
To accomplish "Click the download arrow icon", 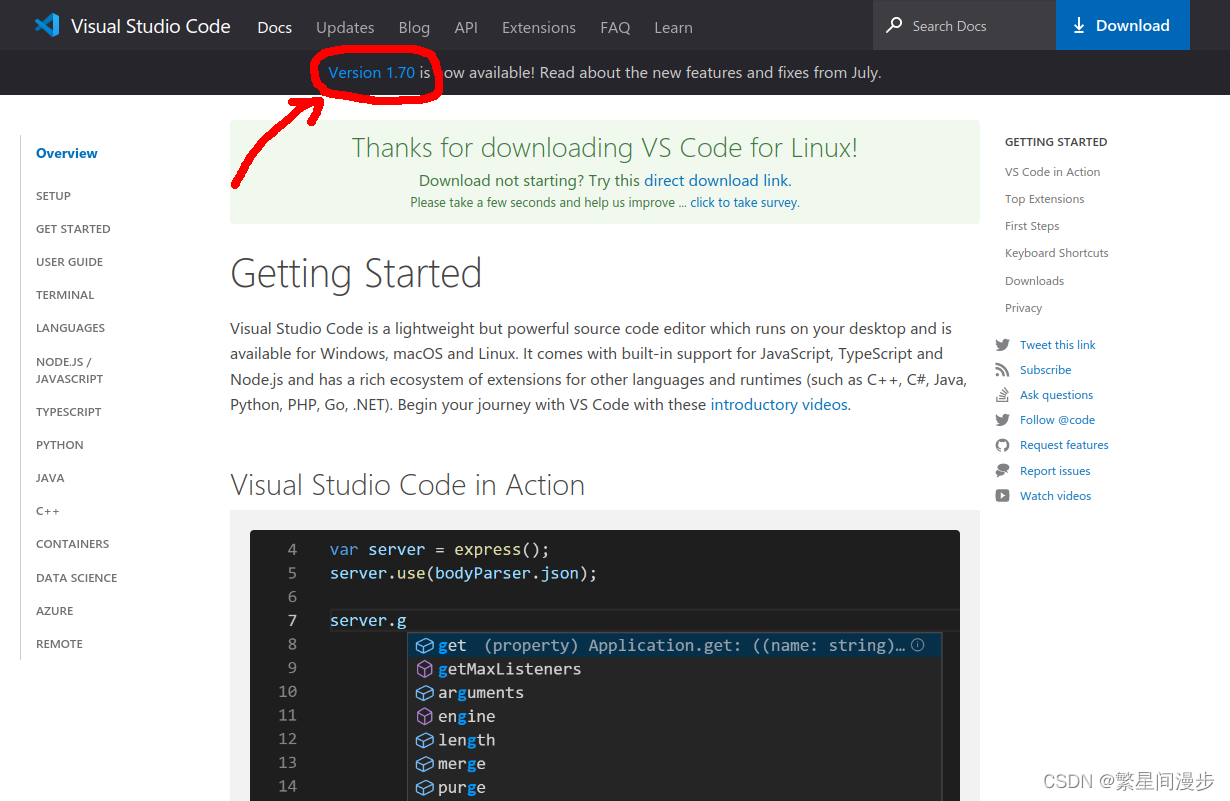I will (1079, 26).
